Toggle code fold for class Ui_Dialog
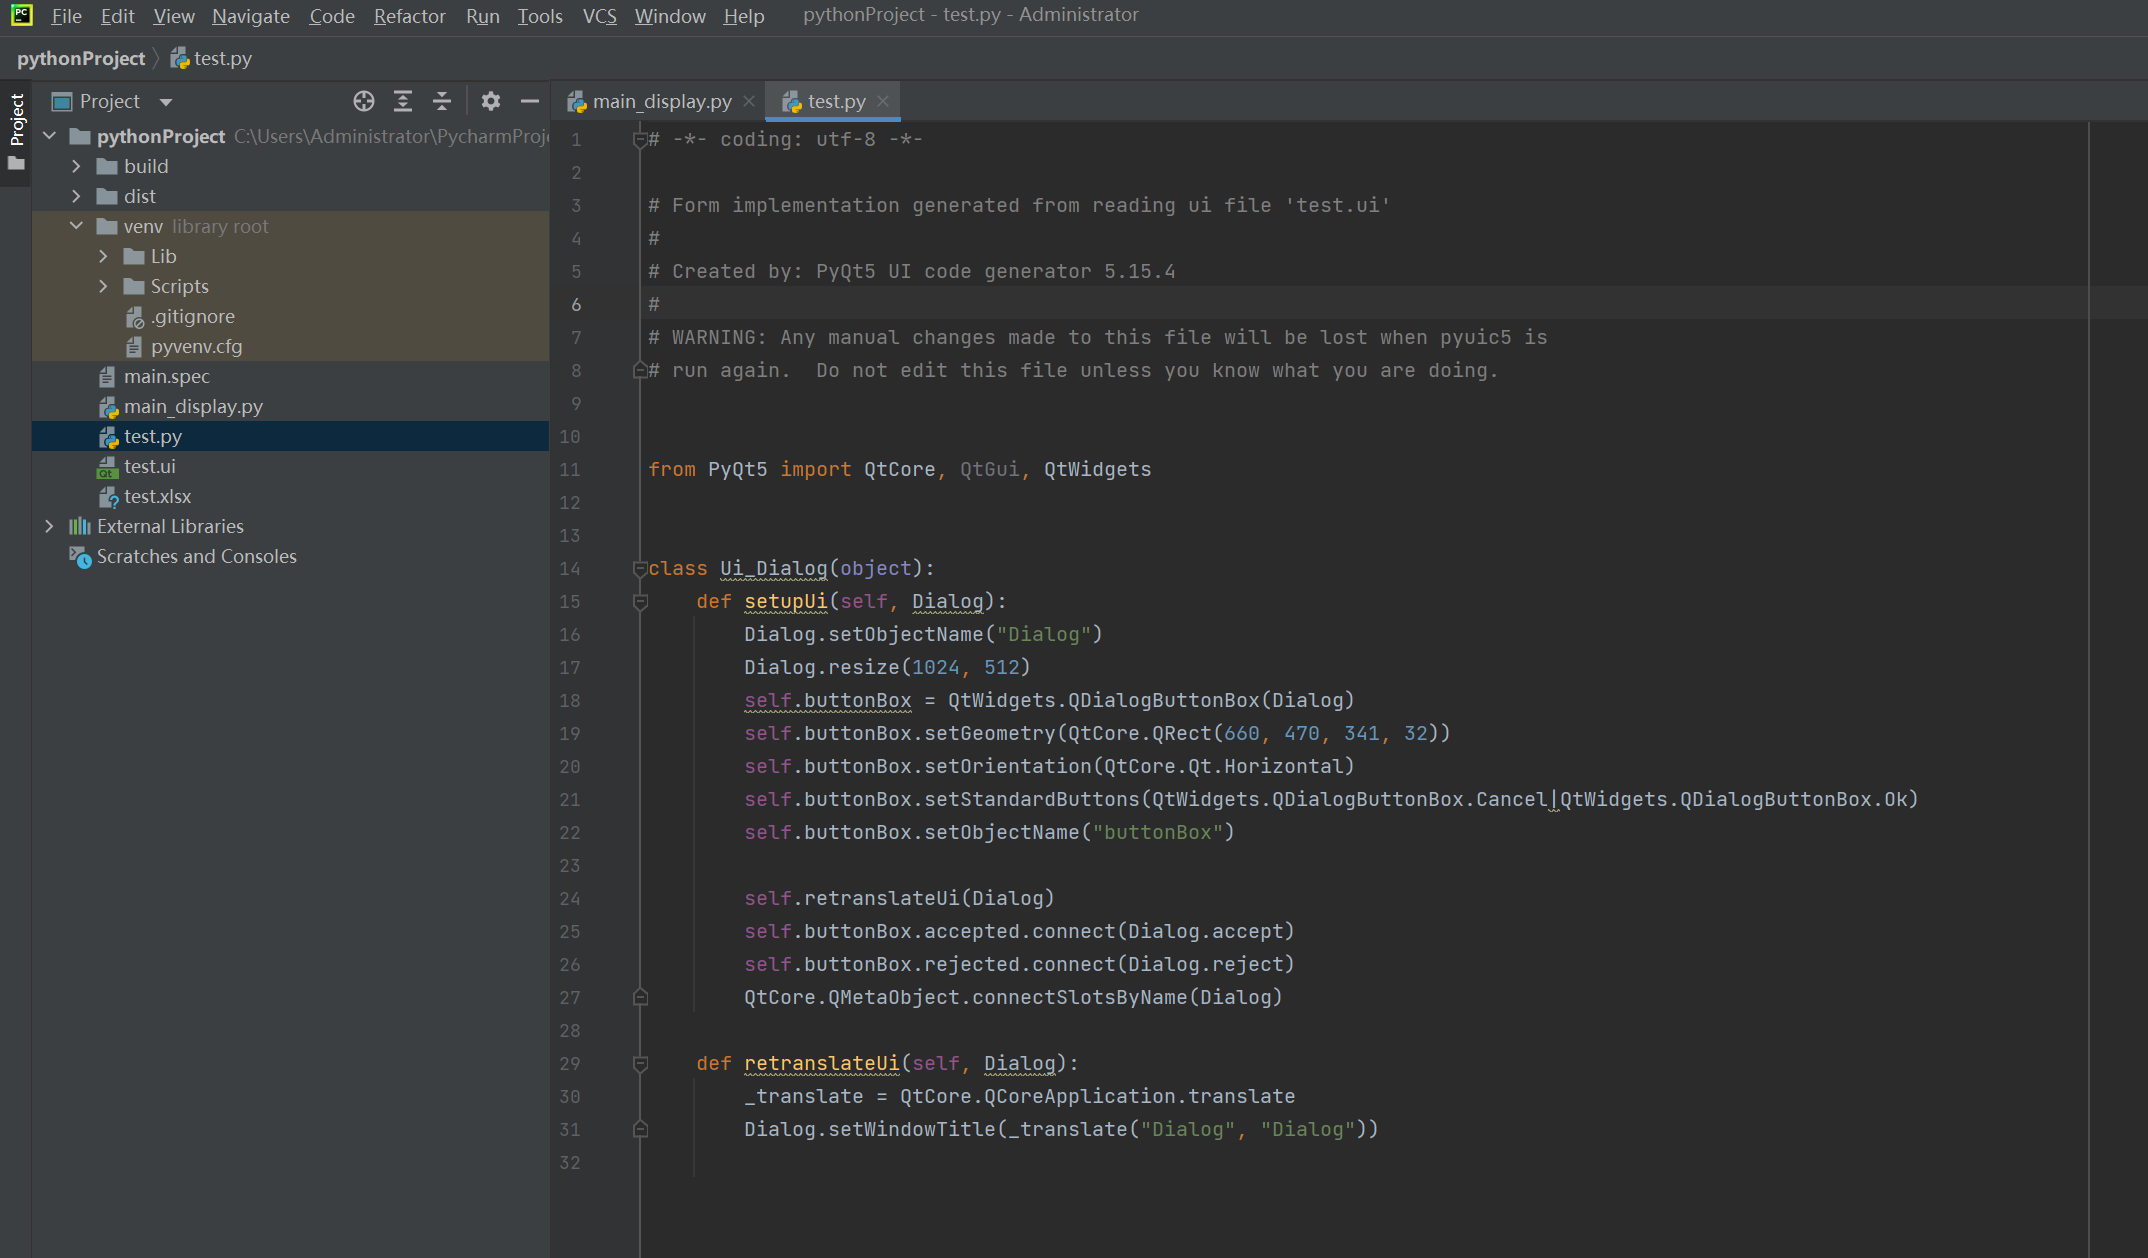This screenshot has height=1258, width=2148. (x=640, y=568)
